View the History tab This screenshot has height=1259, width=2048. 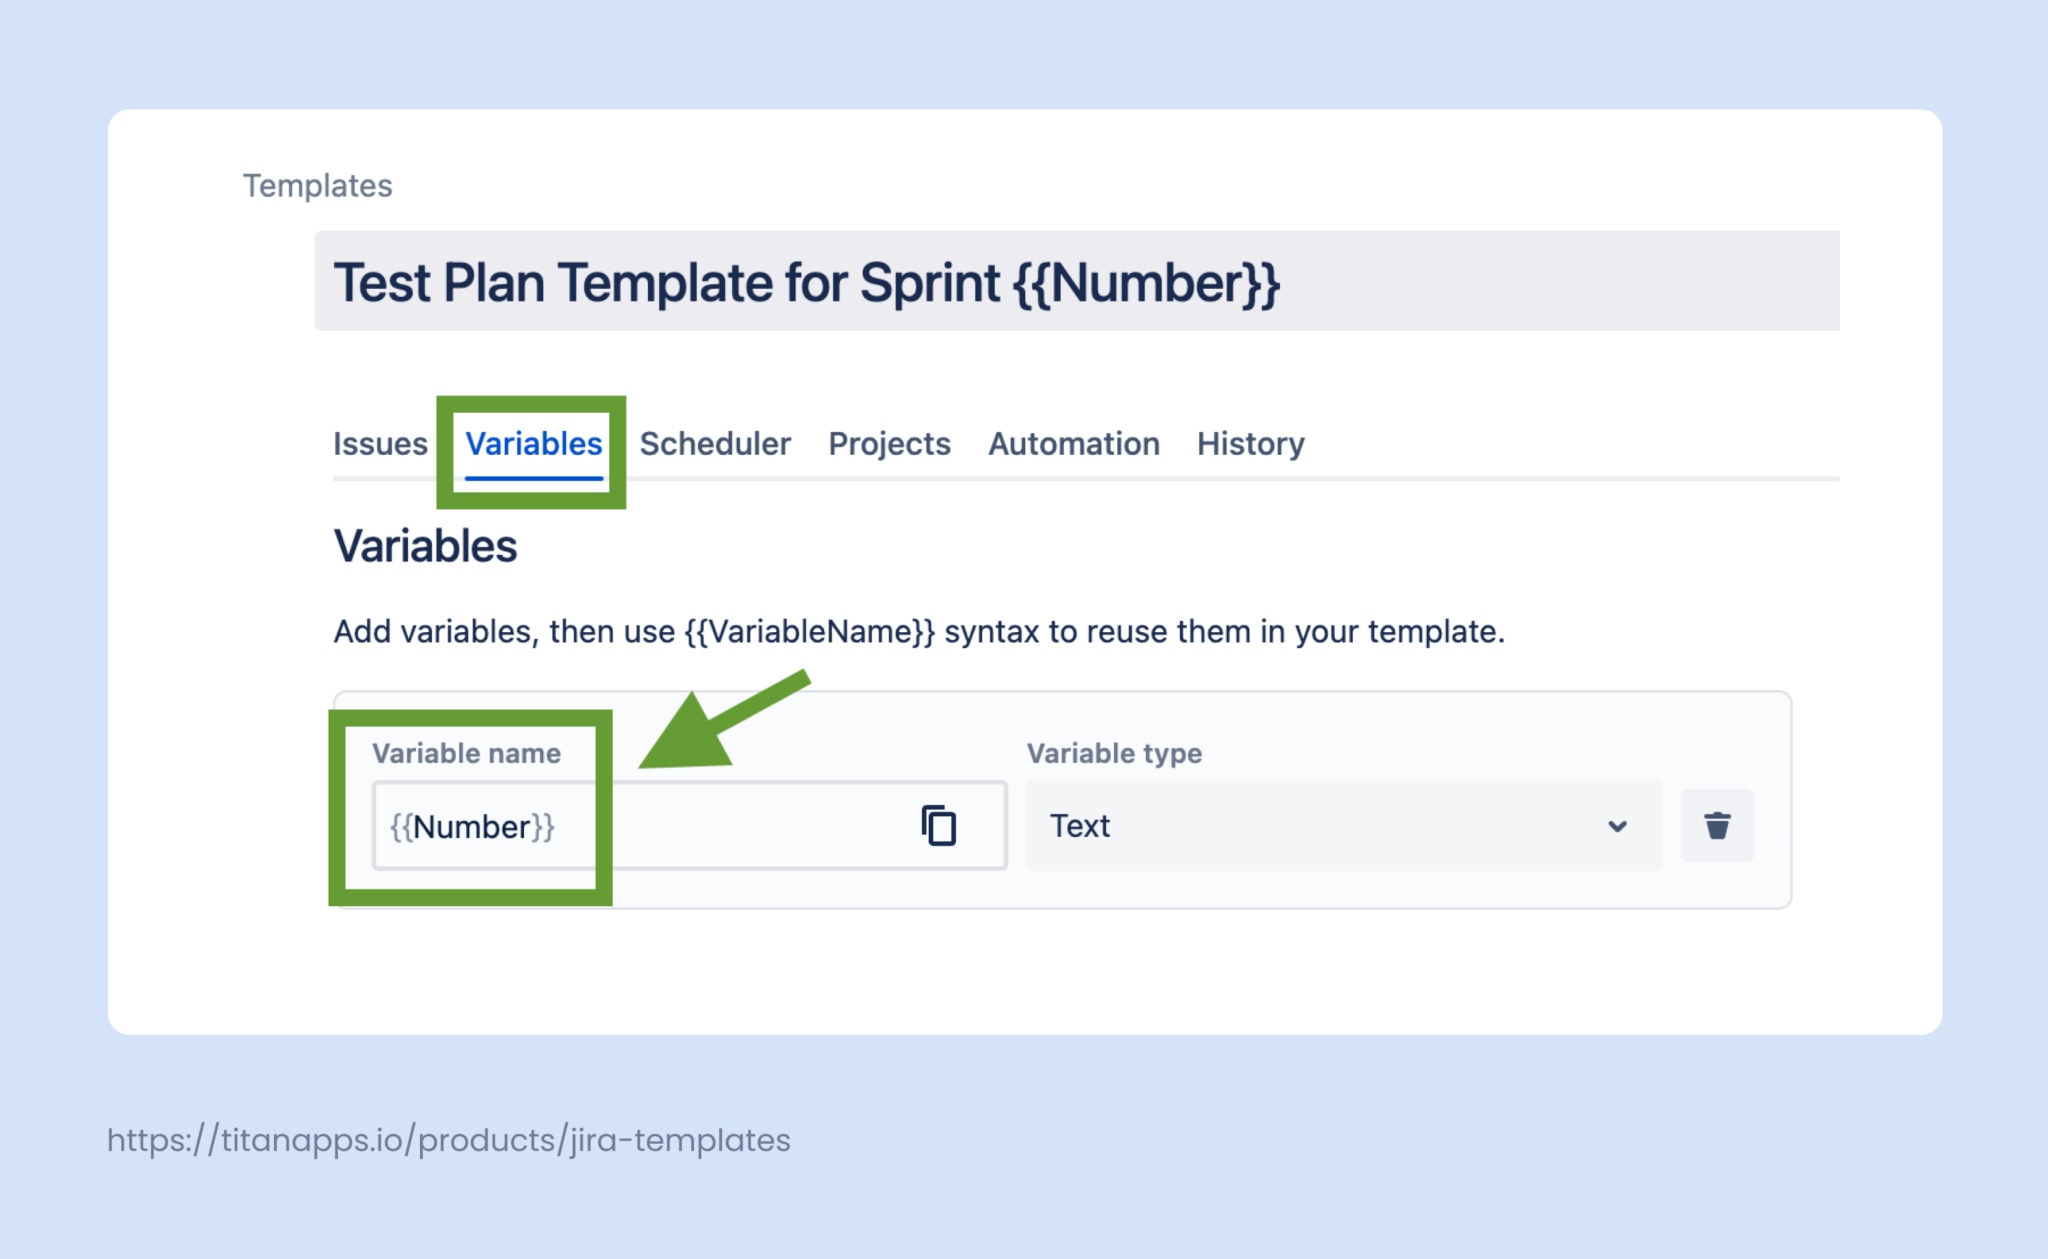1250,444
